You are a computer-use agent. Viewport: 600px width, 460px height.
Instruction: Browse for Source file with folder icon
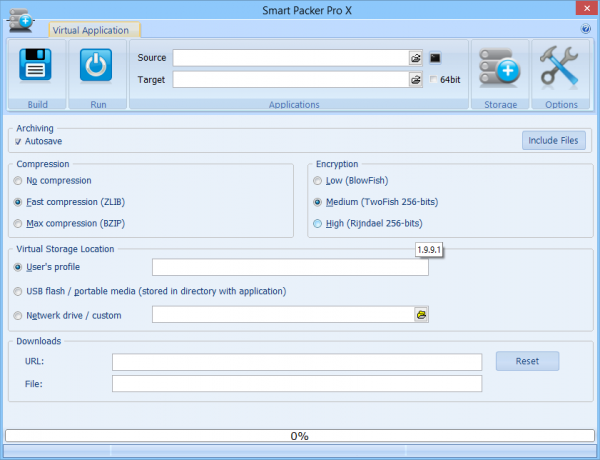(x=416, y=58)
